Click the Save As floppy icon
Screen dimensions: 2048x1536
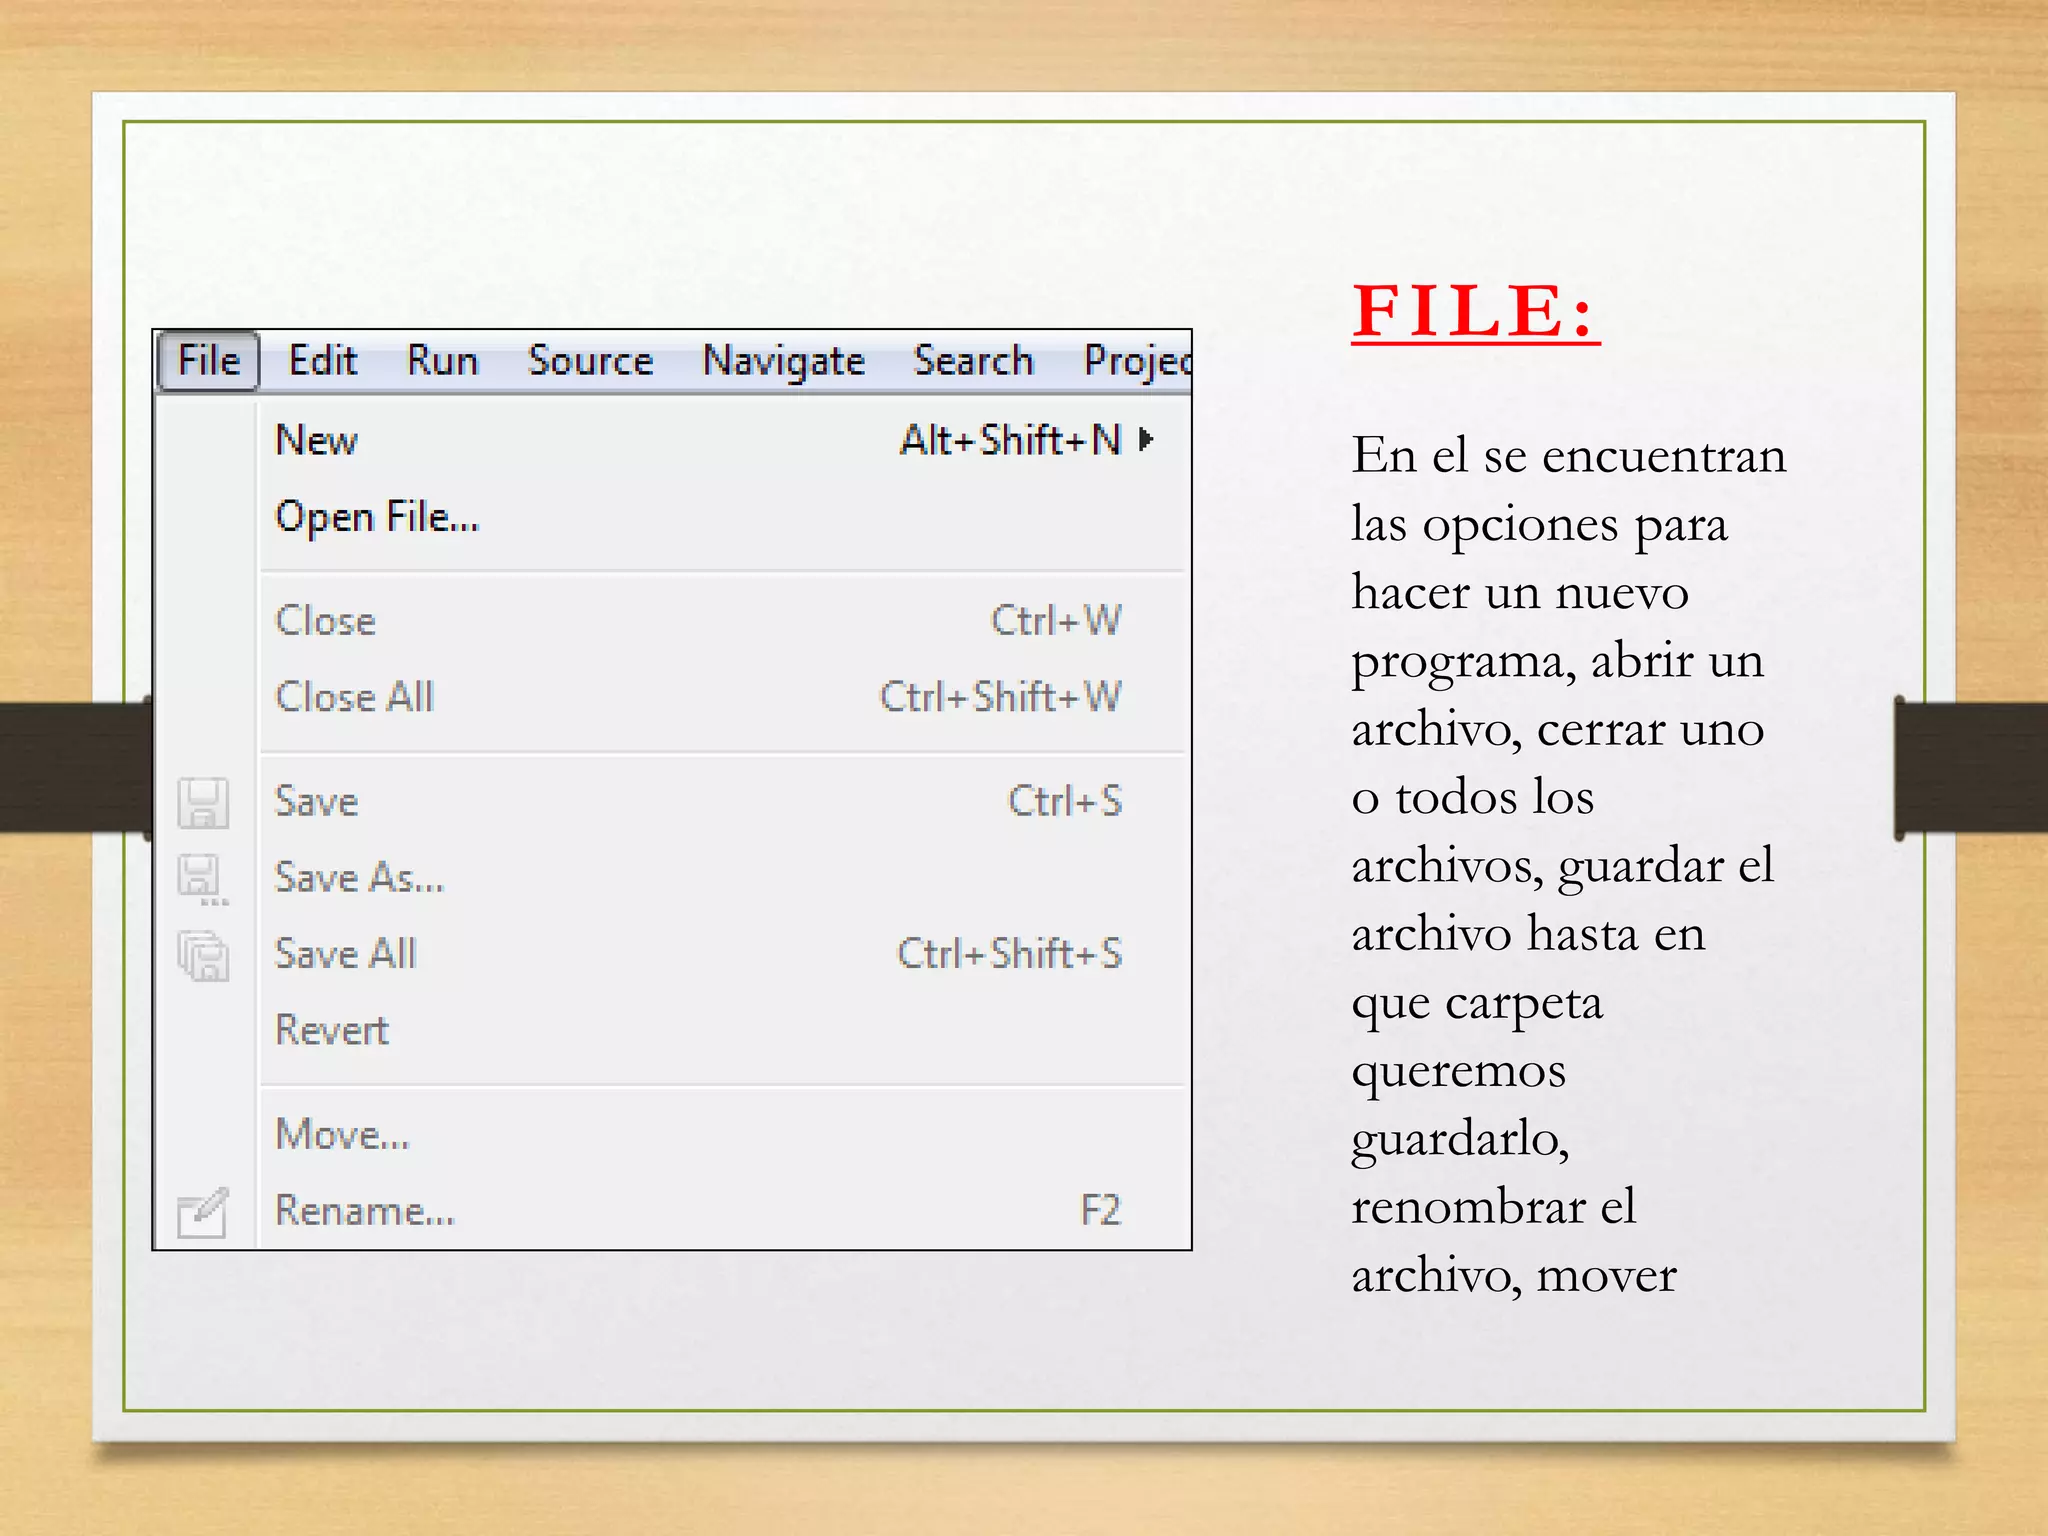click(x=203, y=879)
